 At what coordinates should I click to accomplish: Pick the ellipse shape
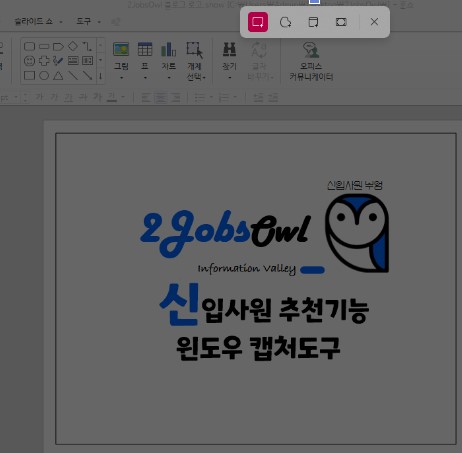[x=44, y=75]
